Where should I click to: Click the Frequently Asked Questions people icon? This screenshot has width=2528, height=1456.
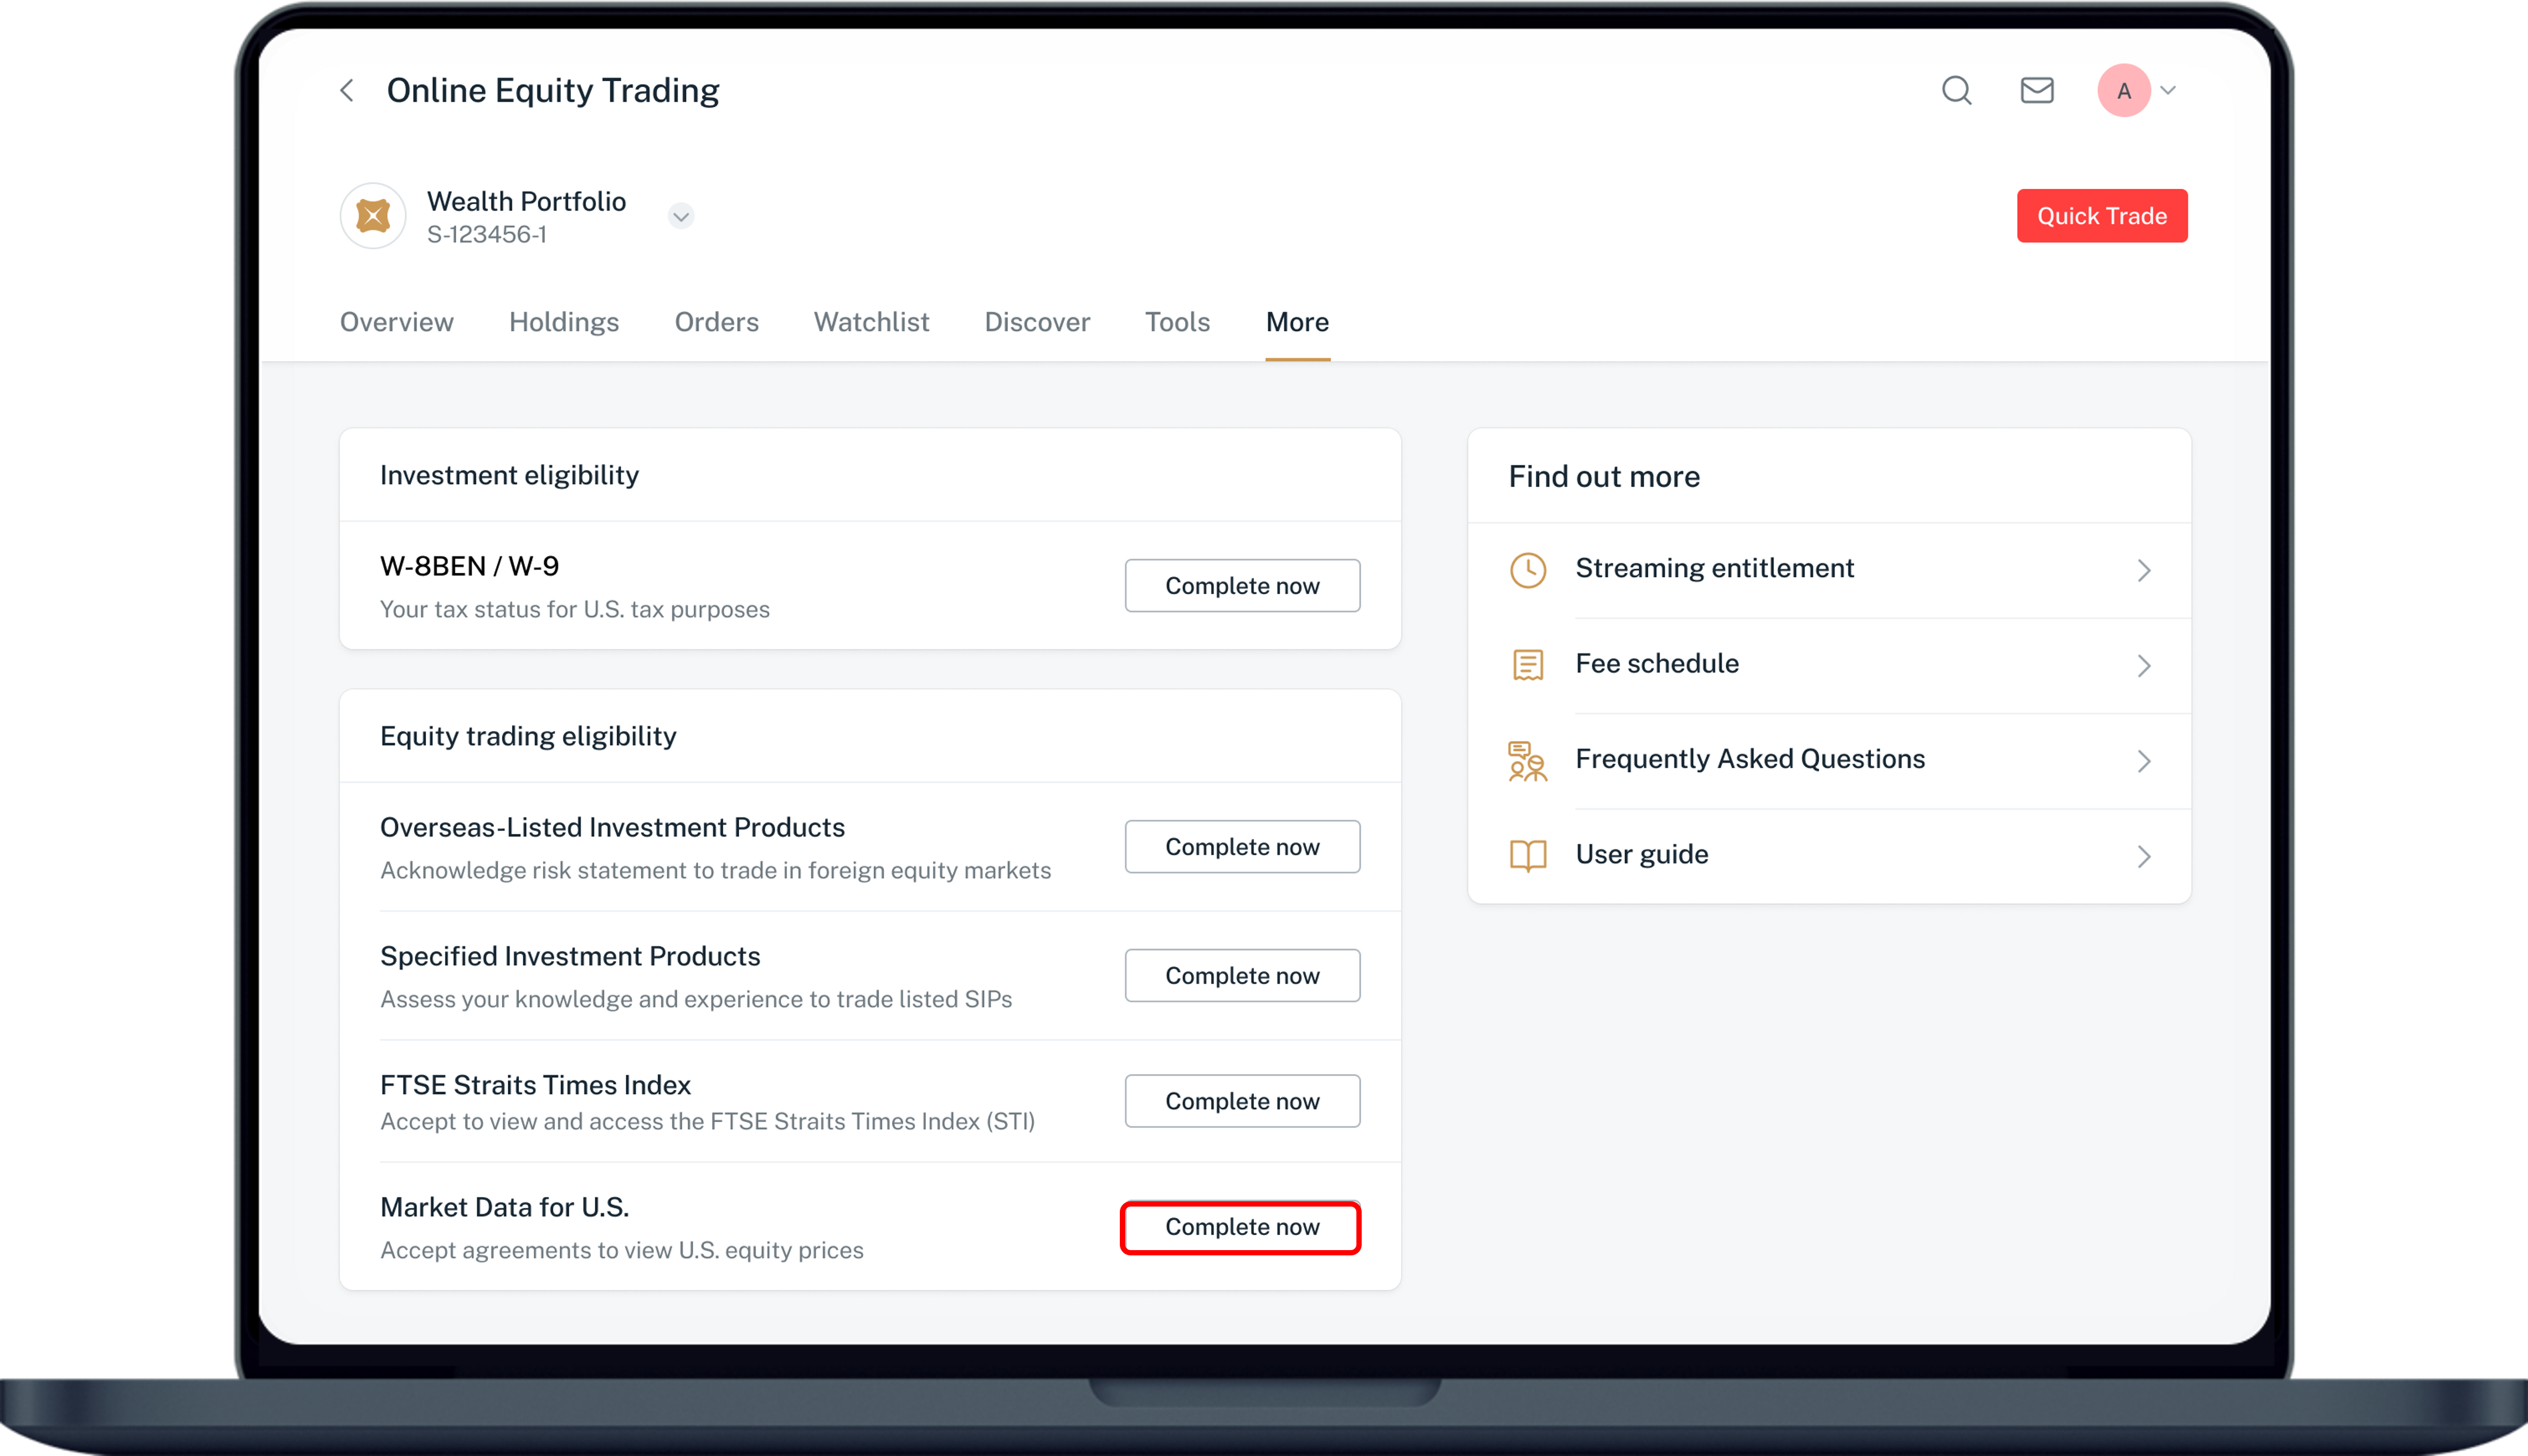1527,761
